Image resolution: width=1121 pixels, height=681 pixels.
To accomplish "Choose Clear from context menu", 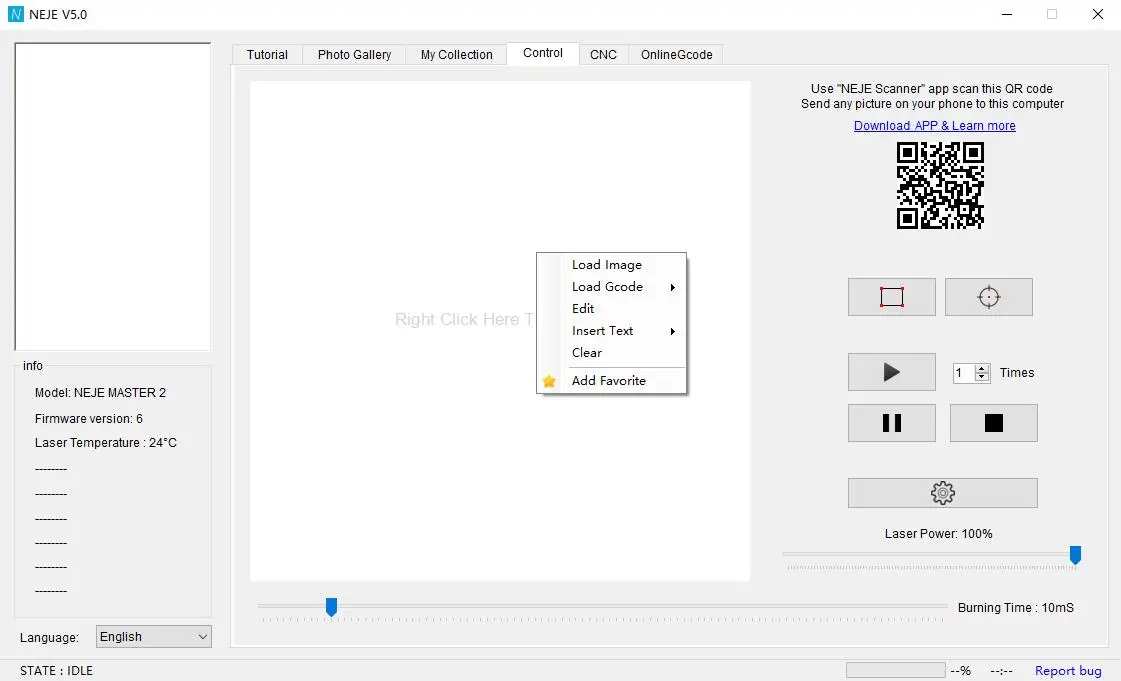I will click(611, 352).
